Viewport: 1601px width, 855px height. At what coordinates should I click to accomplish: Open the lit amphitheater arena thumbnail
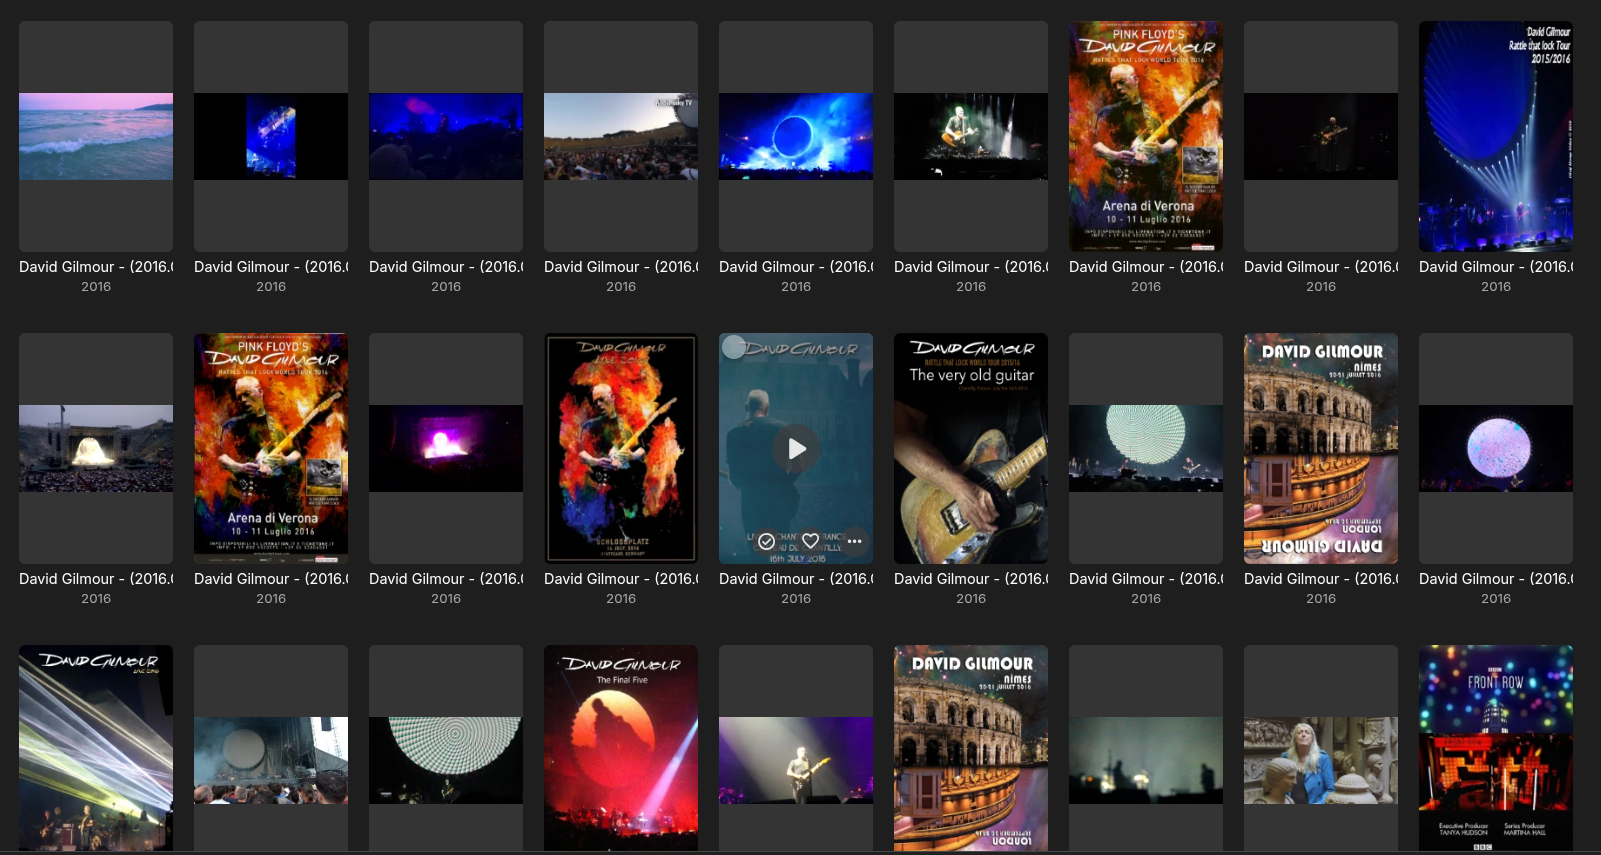[x=96, y=448]
